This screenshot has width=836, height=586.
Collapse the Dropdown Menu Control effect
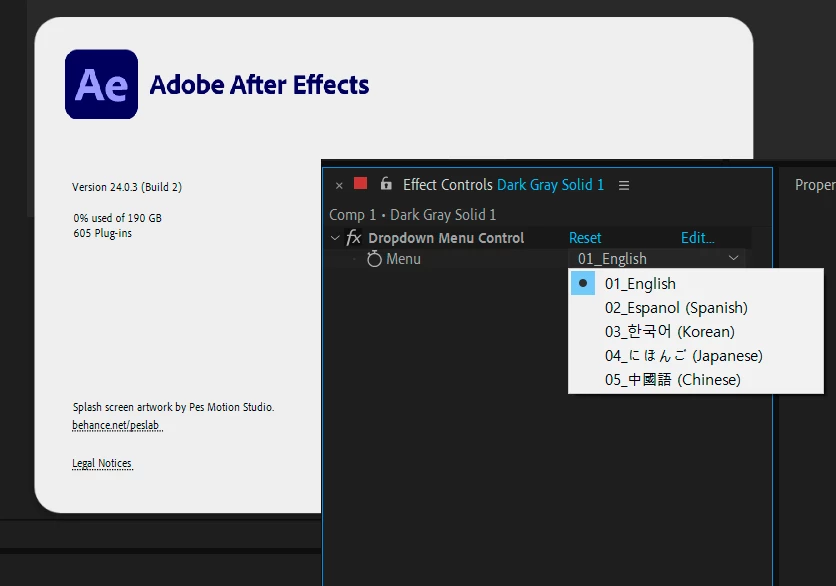[335, 238]
